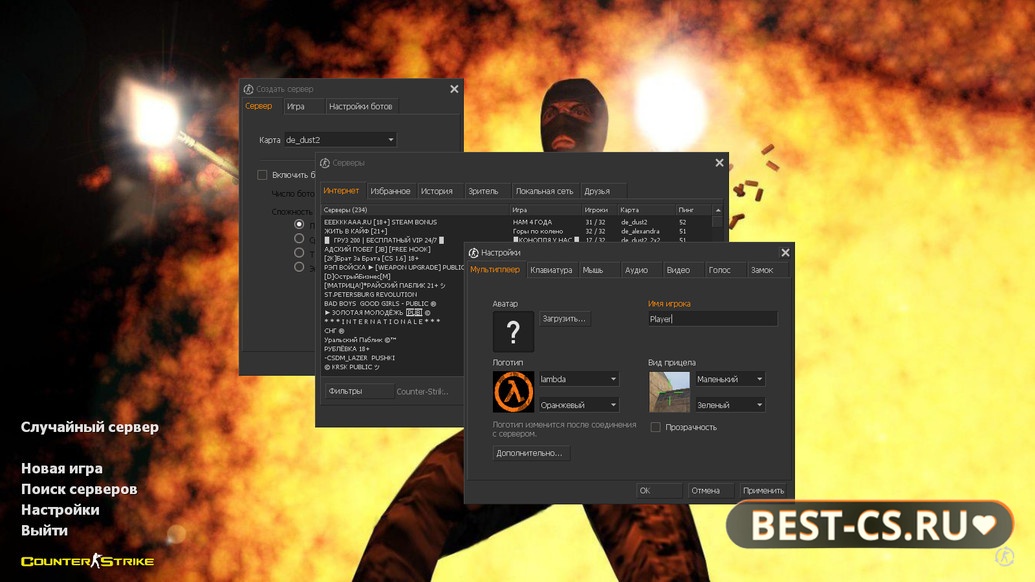Click Настройки in main menu

tap(60, 510)
